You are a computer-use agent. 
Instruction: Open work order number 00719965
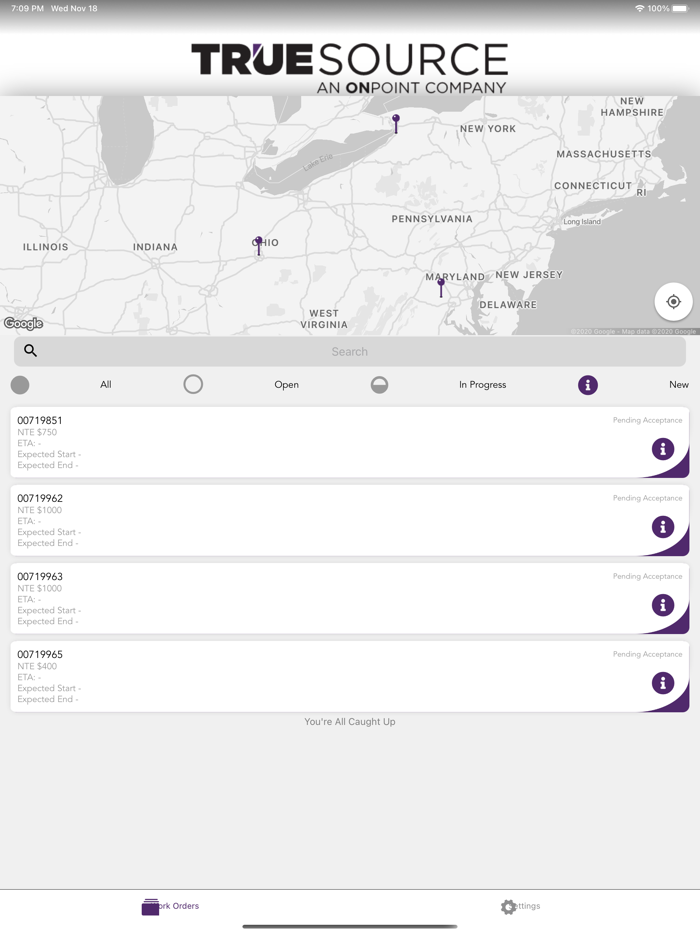[40, 655]
